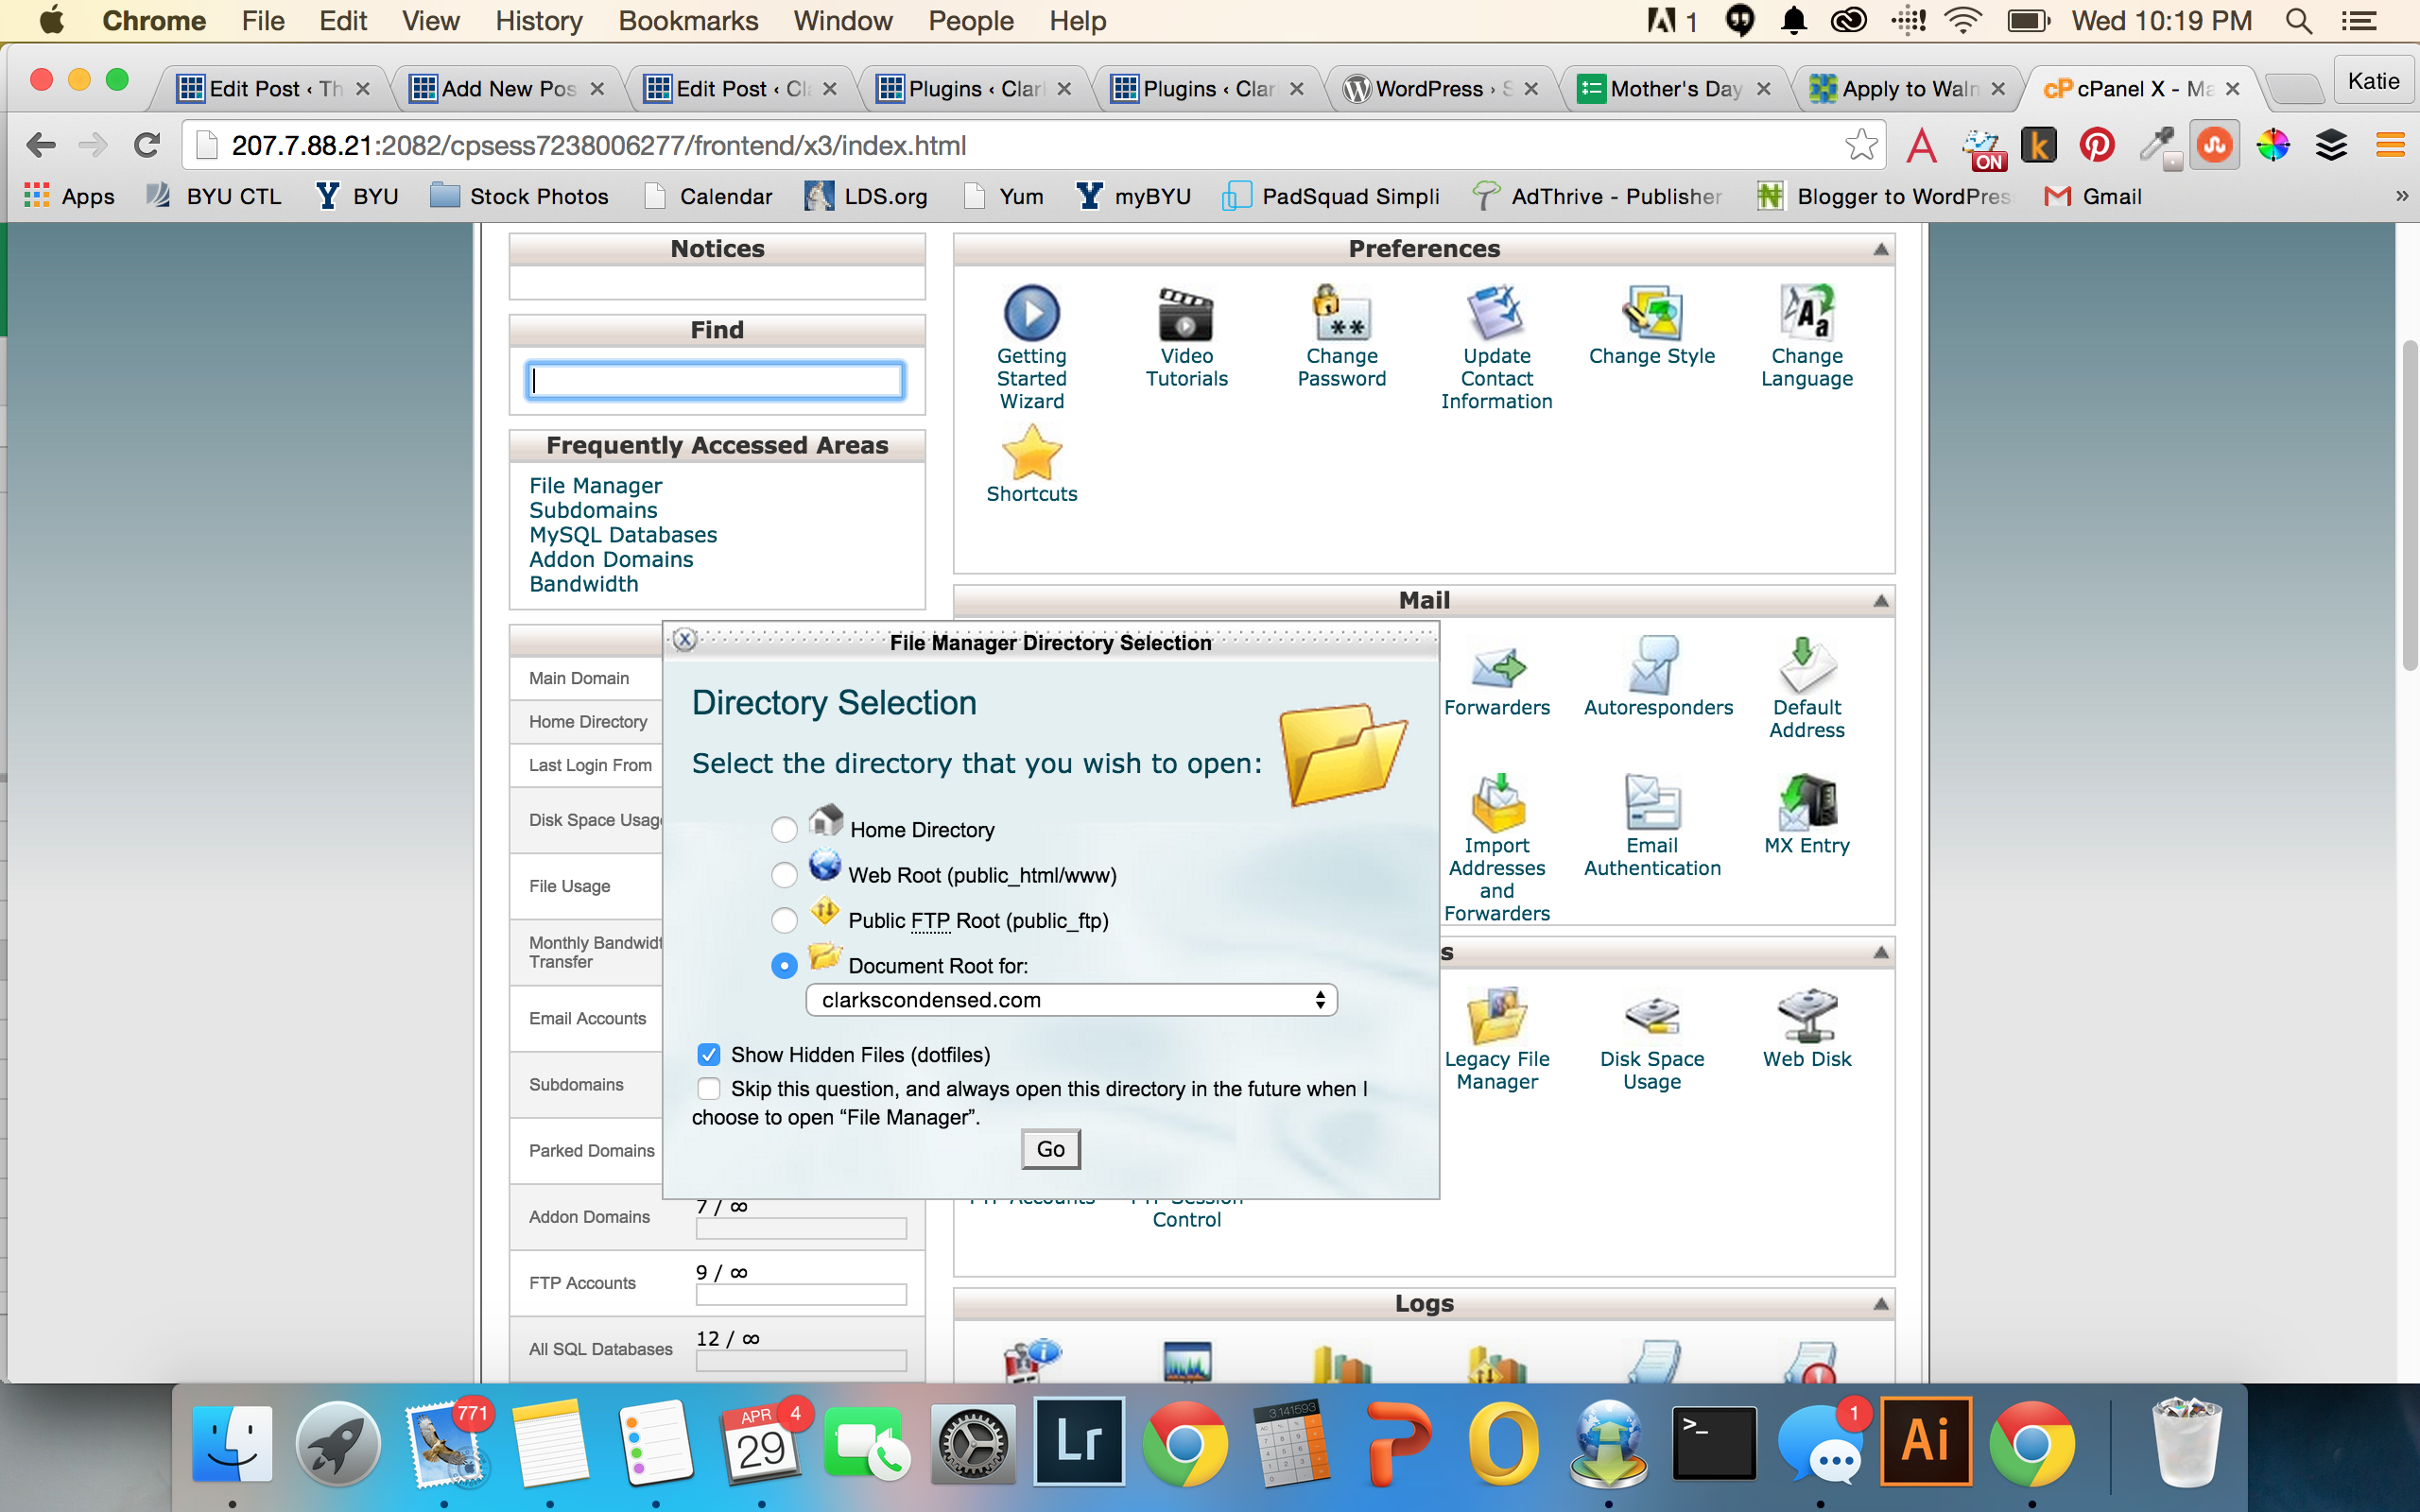
Task: Open the Subdomains link in Frequently Accessed Areas
Action: pyautogui.click(x=593, y=510)
